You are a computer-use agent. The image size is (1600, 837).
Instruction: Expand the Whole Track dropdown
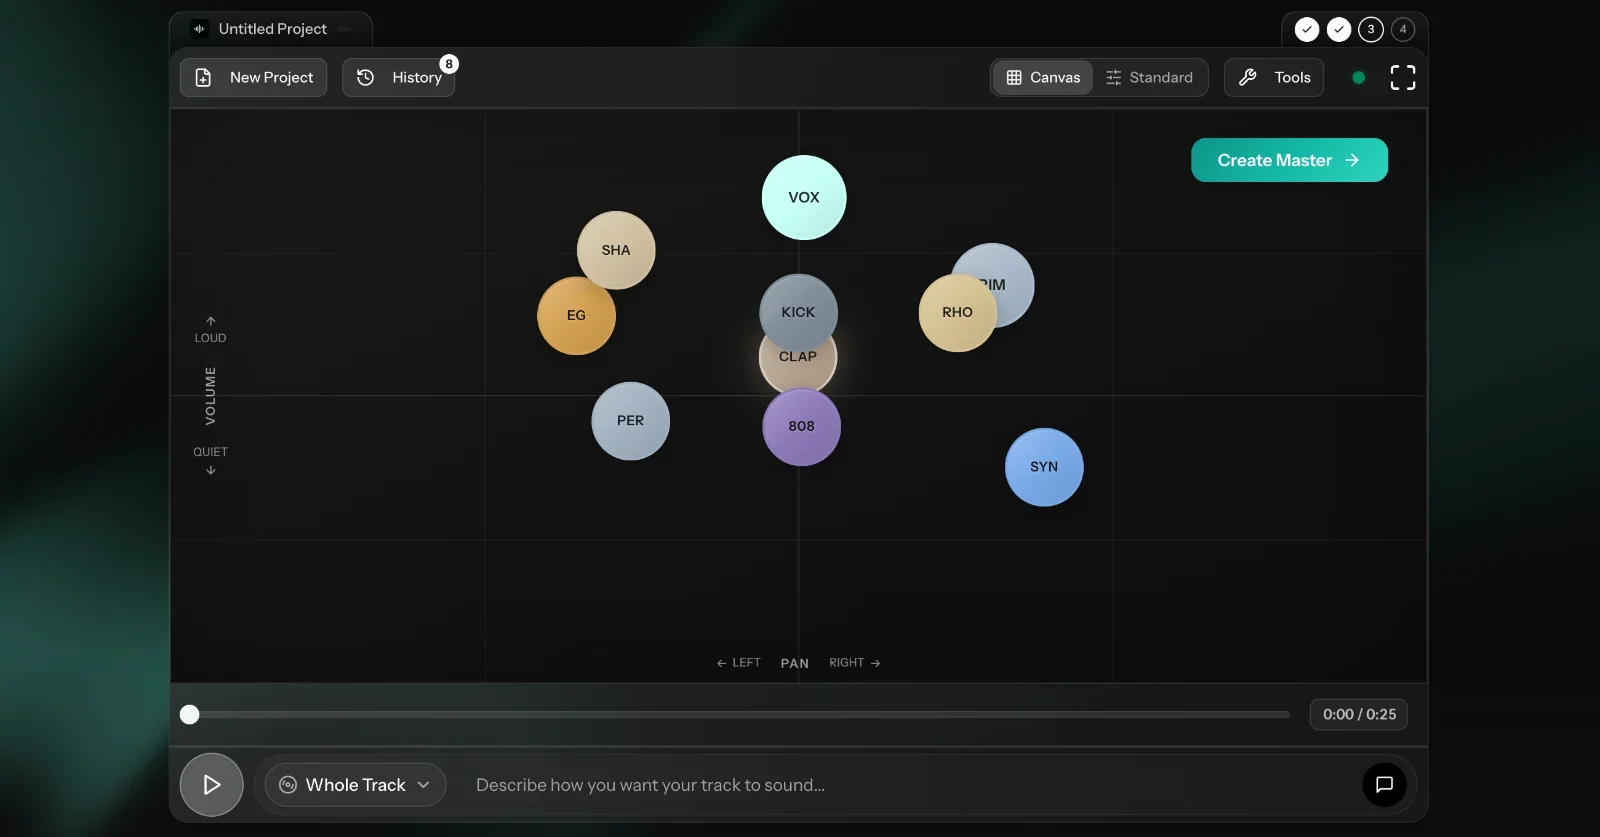[x=355, y=785]
